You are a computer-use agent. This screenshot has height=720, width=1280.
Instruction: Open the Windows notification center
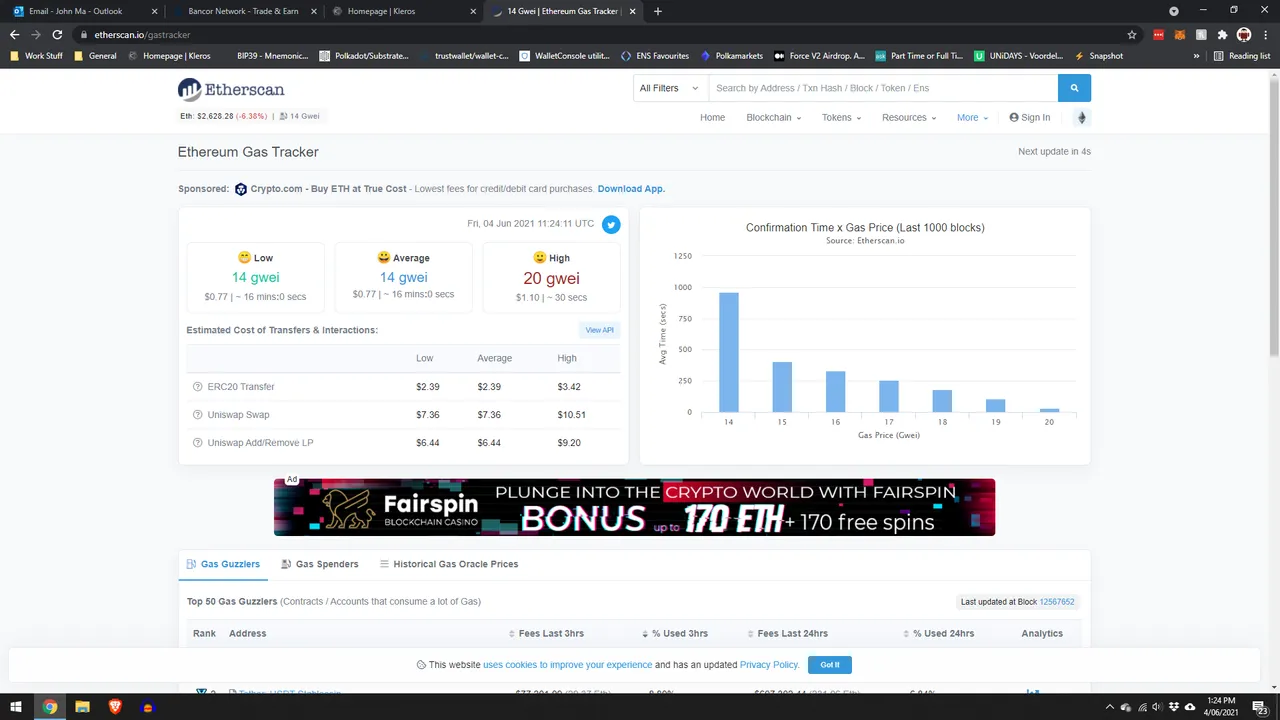[x=1260, y=707]
